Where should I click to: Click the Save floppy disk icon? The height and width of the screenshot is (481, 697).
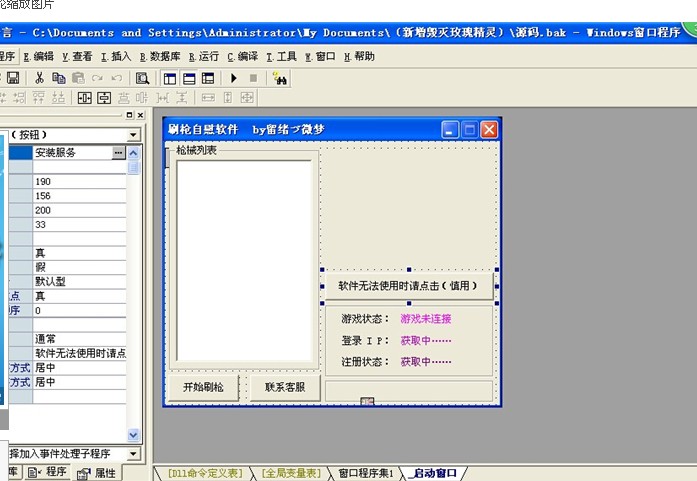tap(13, 78)
